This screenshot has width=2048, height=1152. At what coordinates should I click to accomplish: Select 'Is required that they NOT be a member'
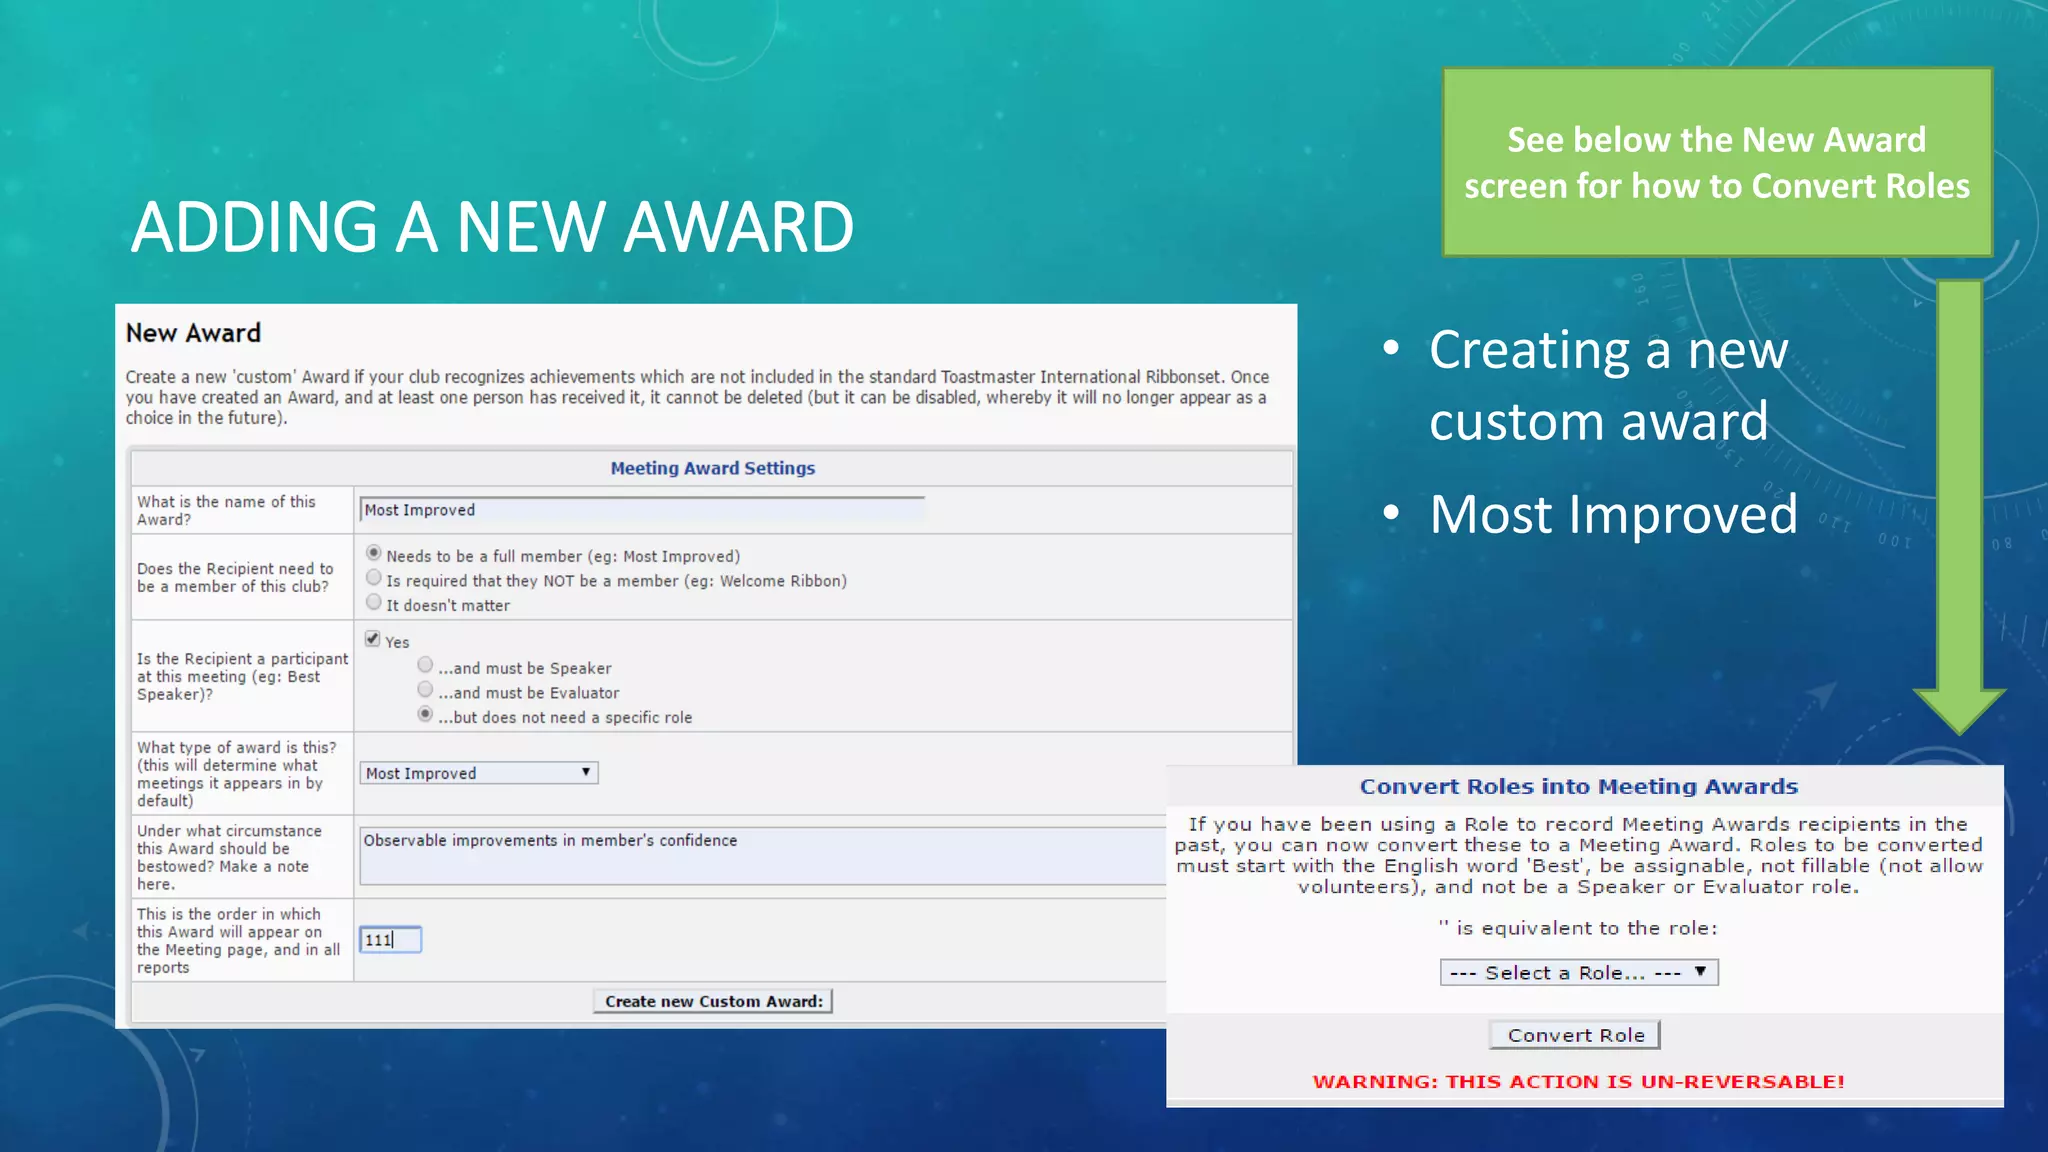click(374, 578)
